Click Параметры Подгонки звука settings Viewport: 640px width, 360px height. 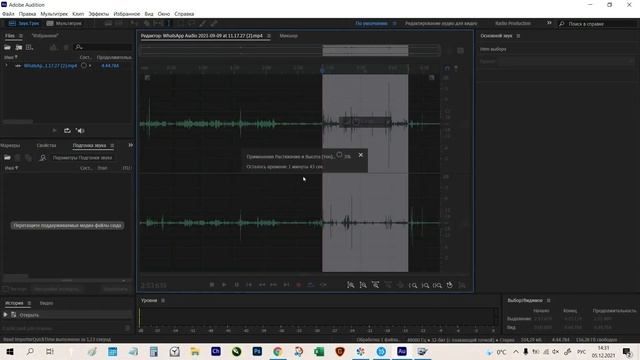(x=82, y=158)
